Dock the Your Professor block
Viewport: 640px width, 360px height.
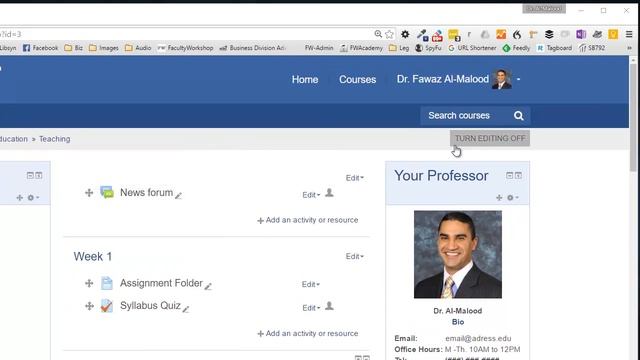click(518, 176)
